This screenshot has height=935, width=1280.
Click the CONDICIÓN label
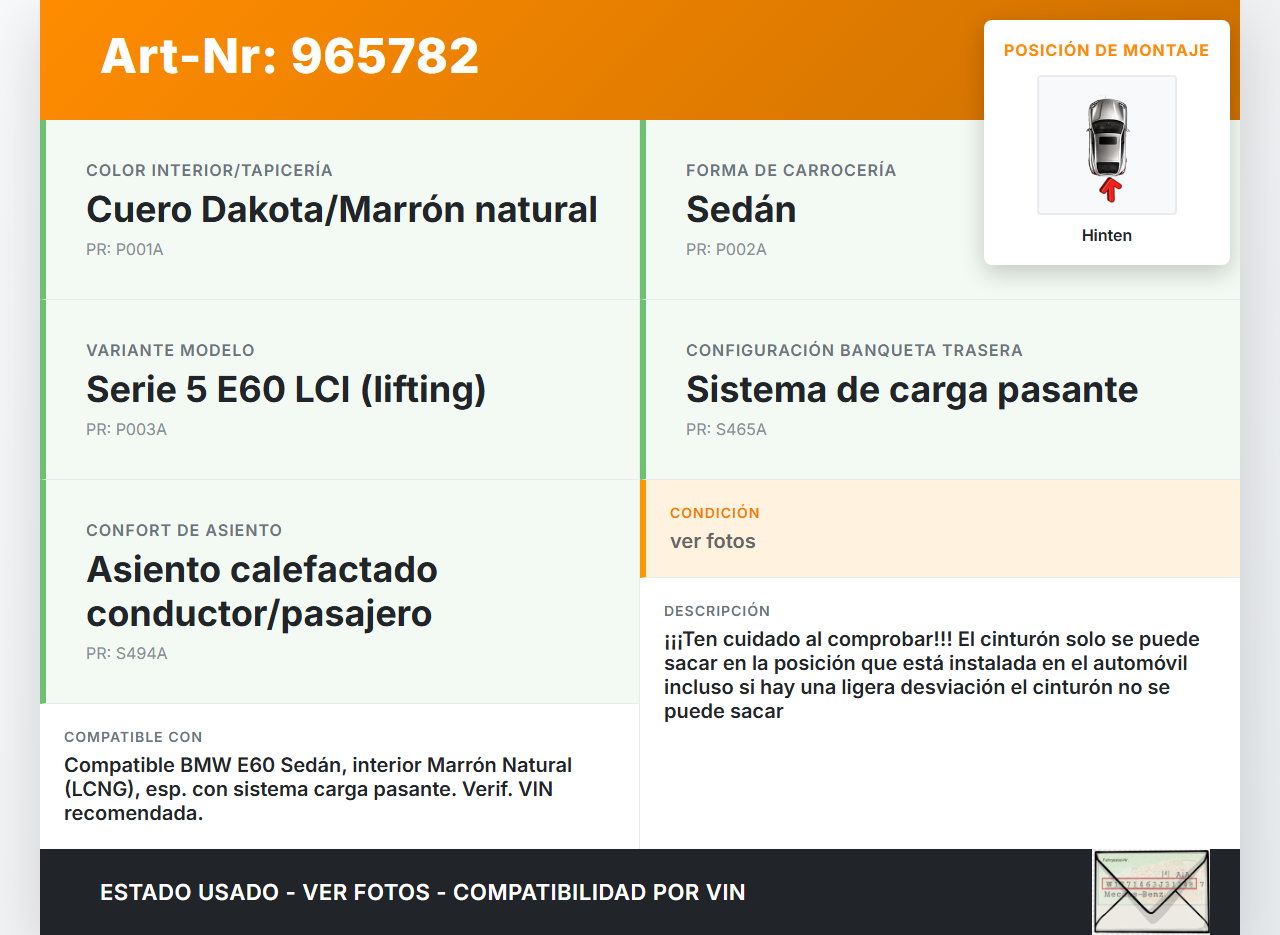pos(715,513)
